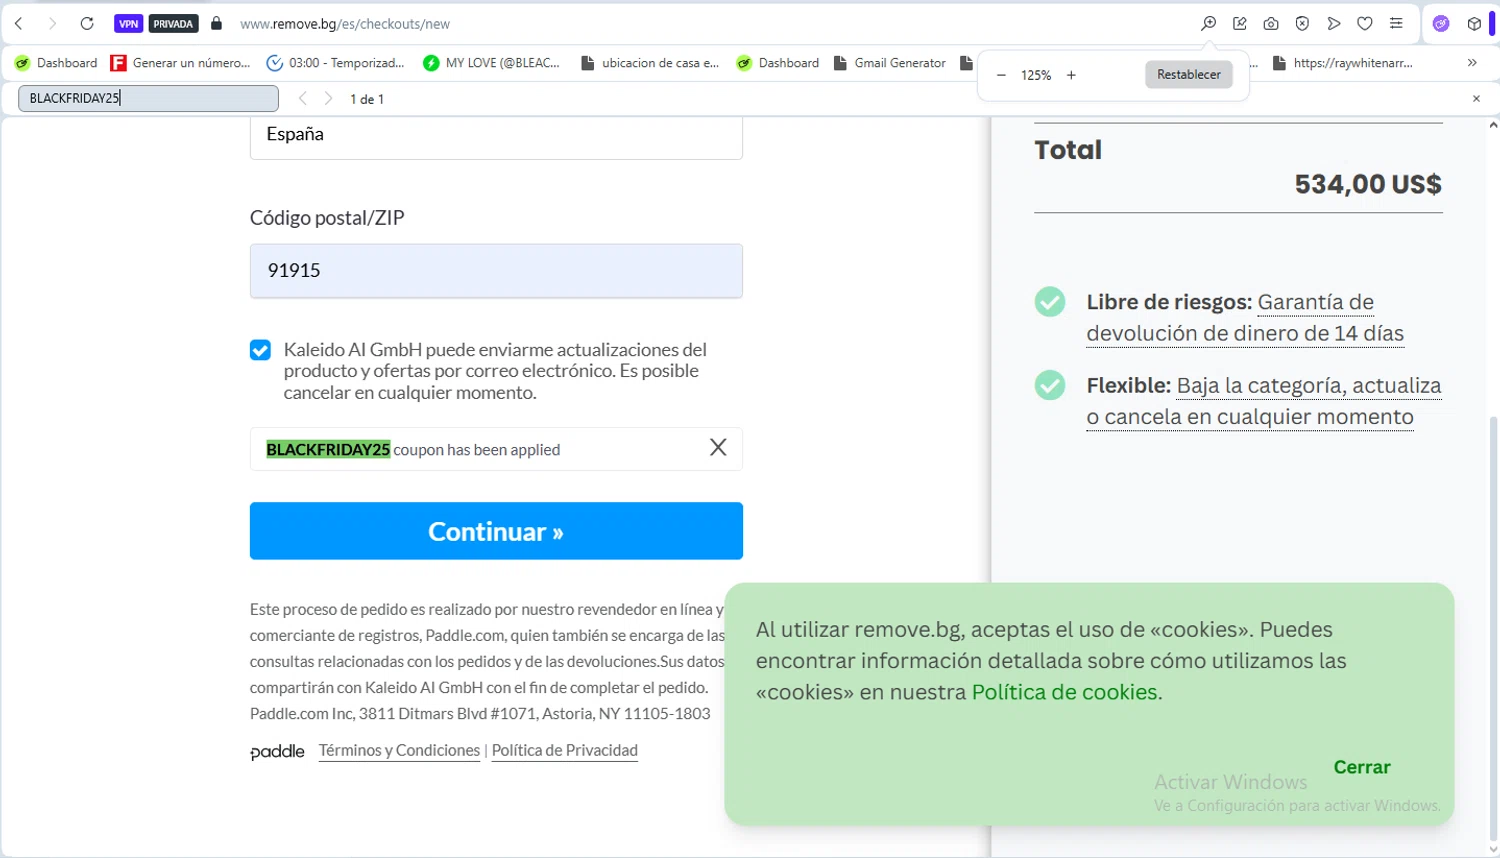Bookmark page with the heart icon
The height and width of the screenshot is (858, 1500).
tap(1365, 24)
